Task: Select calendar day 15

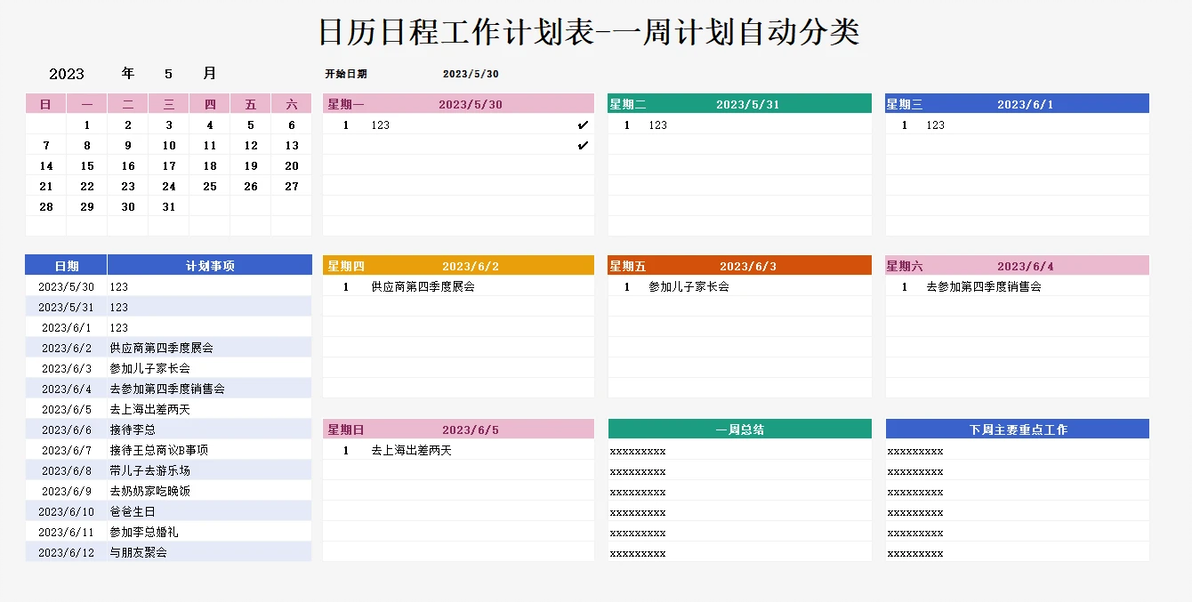Action: click(x=87, y=166)
